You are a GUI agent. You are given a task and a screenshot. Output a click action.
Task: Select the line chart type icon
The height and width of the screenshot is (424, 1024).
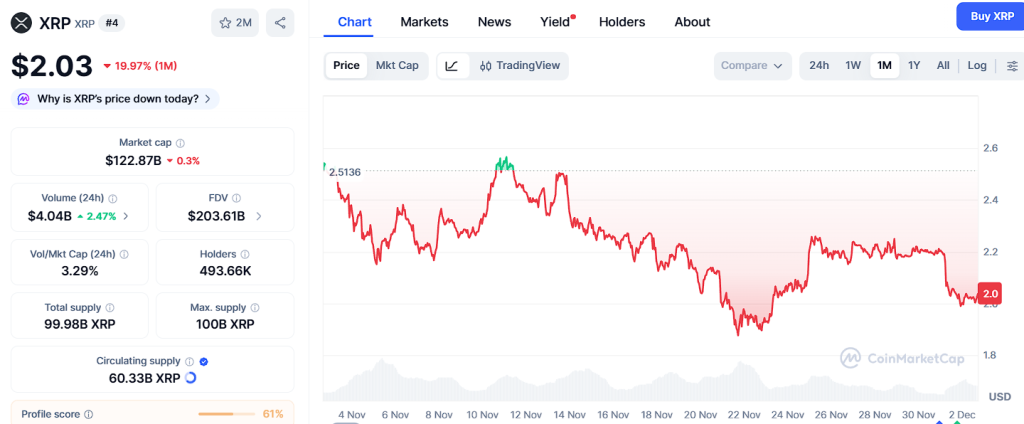452,66
